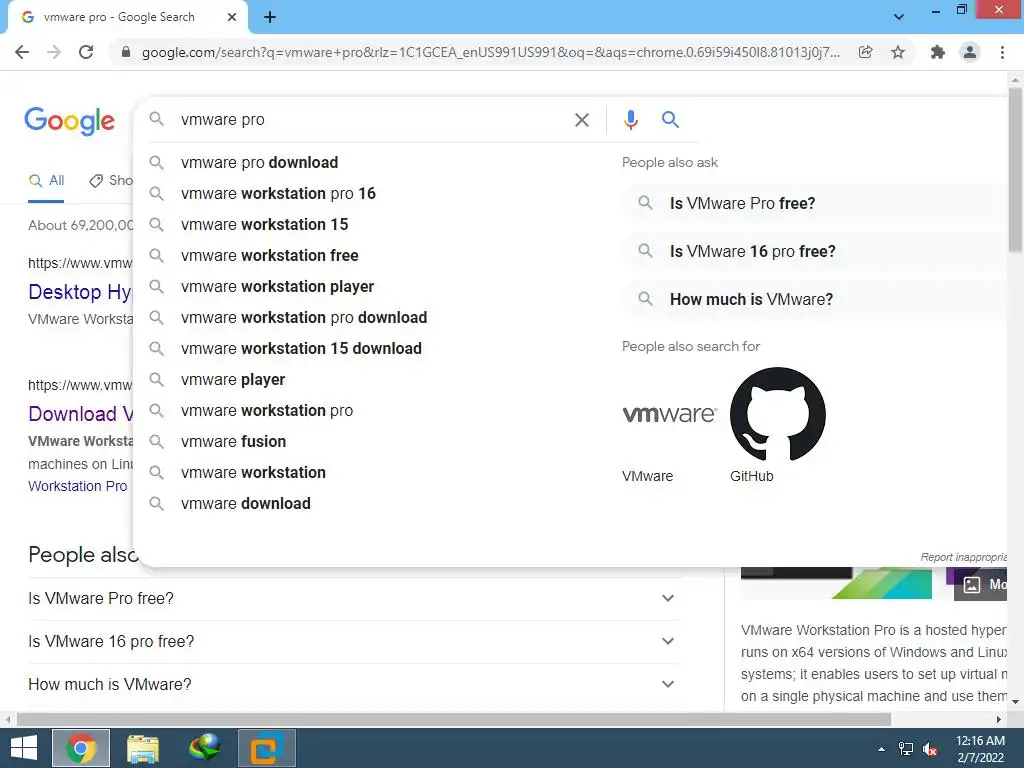Reload the current page
Screen dimensions: 1024x768
[86, 52]
